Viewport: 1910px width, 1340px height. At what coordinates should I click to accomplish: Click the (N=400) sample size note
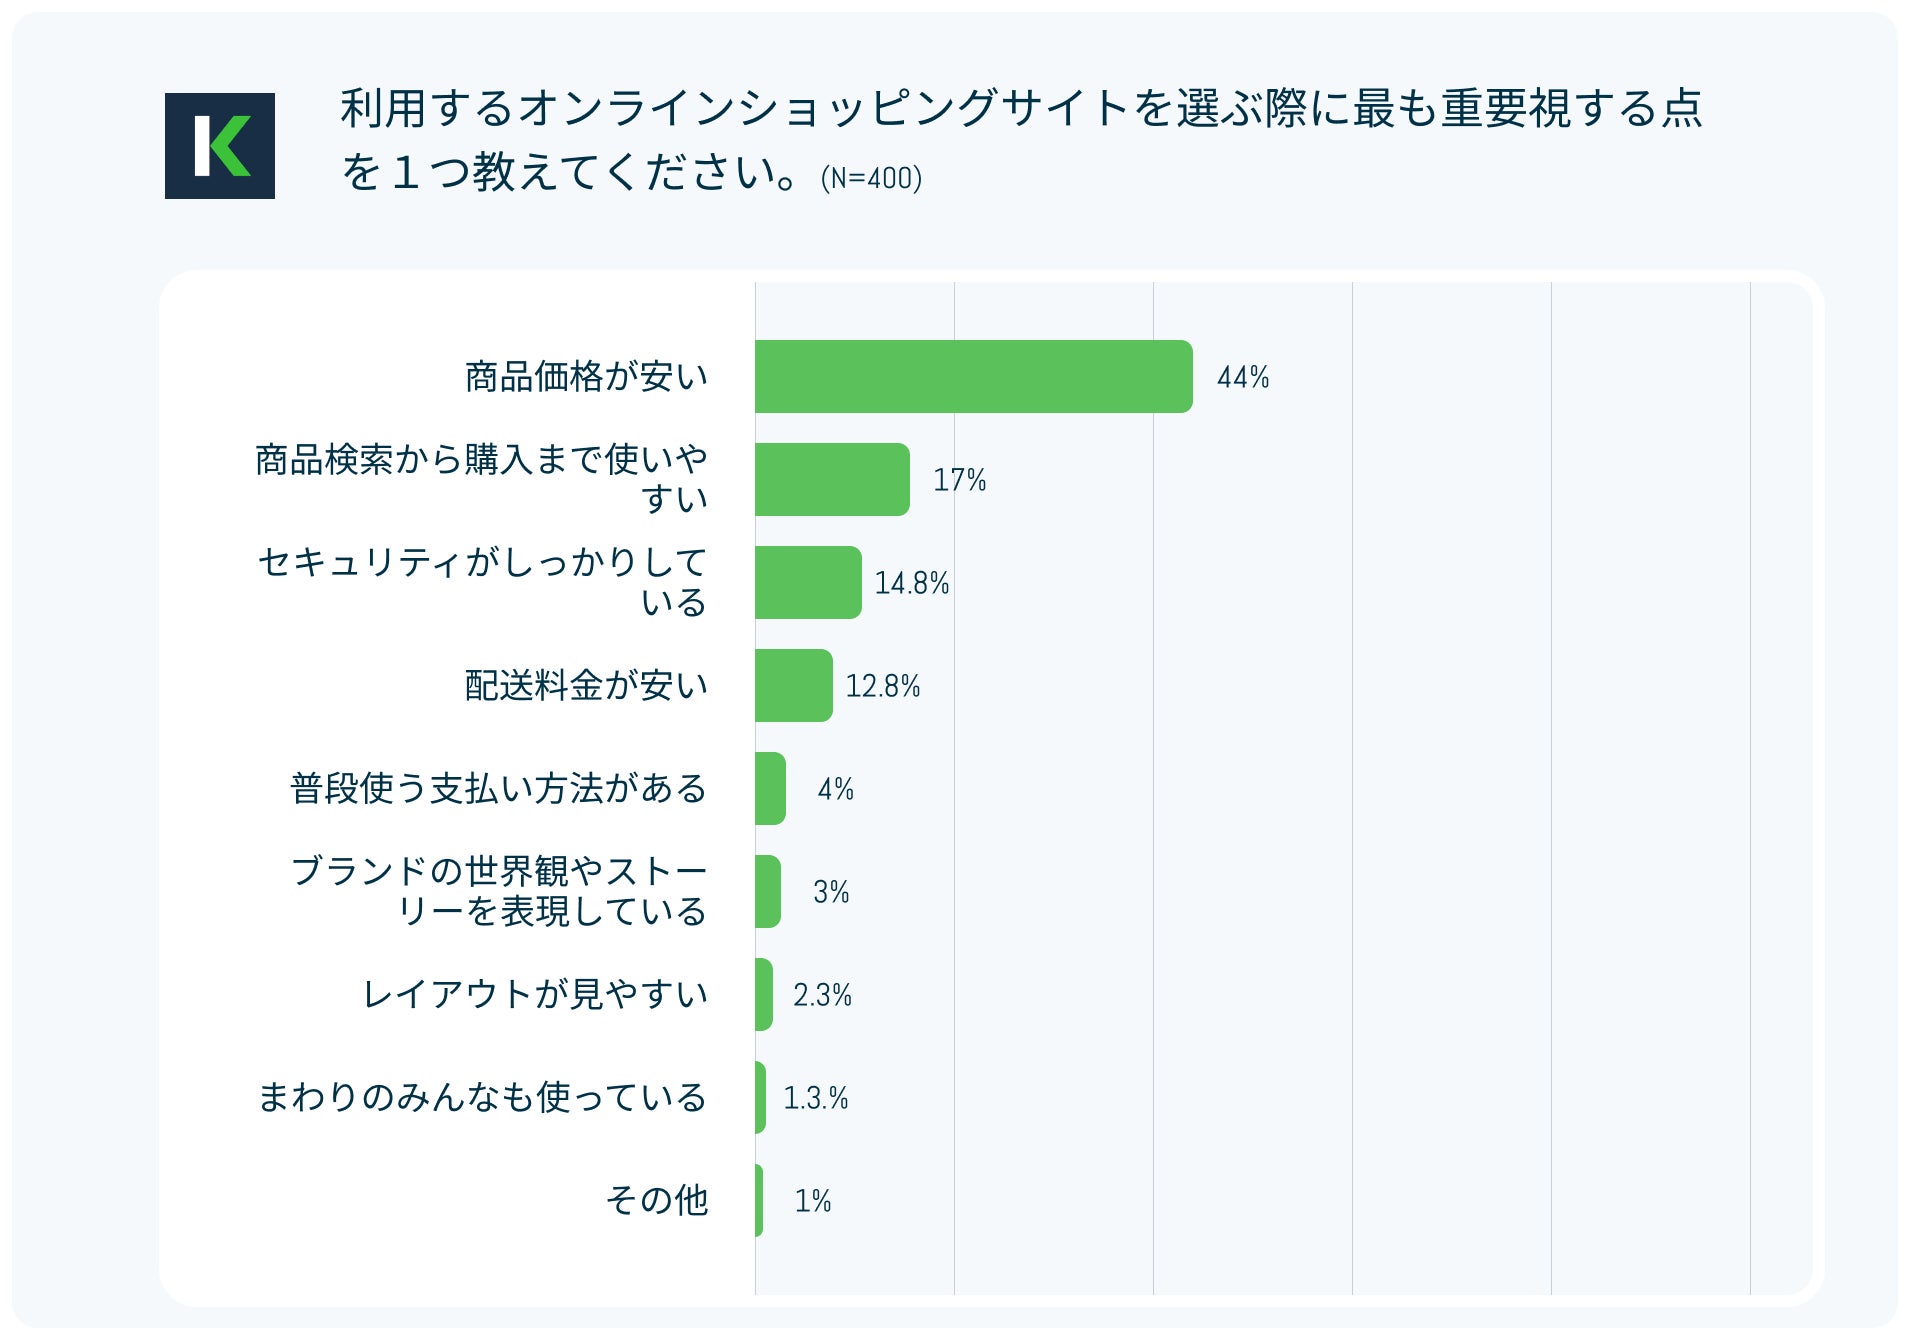871,179
